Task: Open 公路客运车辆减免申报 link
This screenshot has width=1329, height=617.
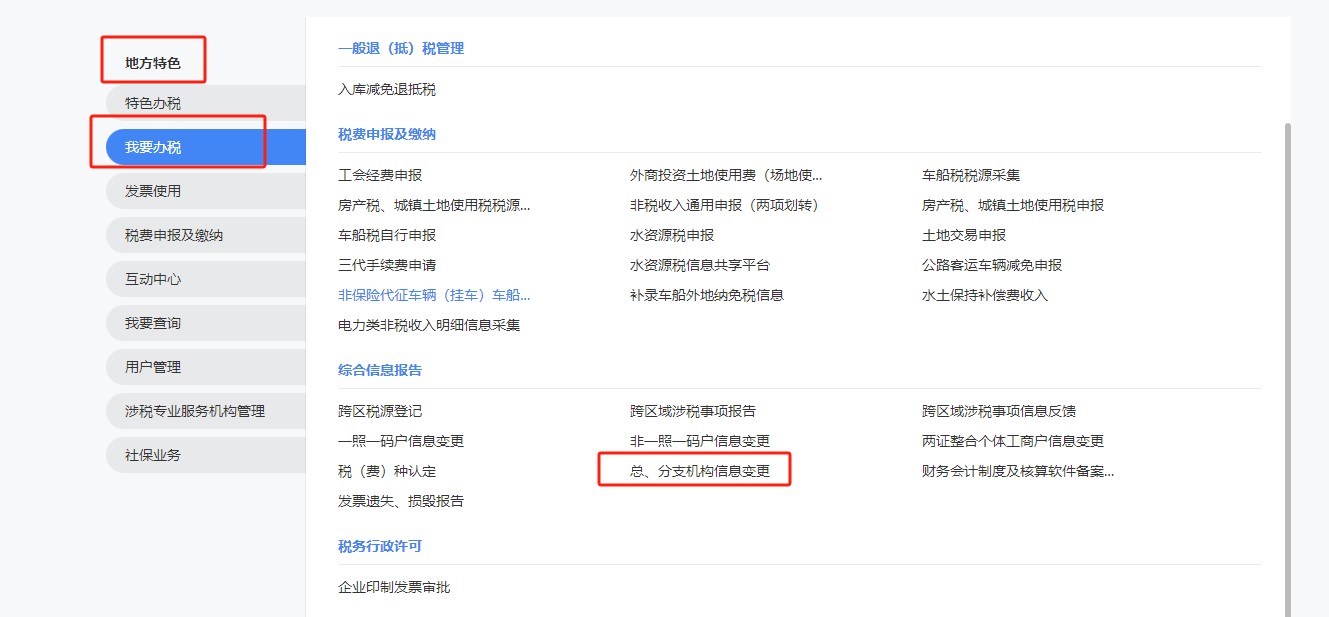Action: tap(992, 265)
